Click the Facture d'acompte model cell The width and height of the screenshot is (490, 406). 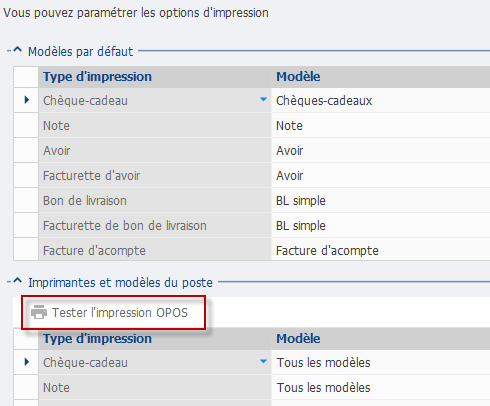click(x=381, y=250)
